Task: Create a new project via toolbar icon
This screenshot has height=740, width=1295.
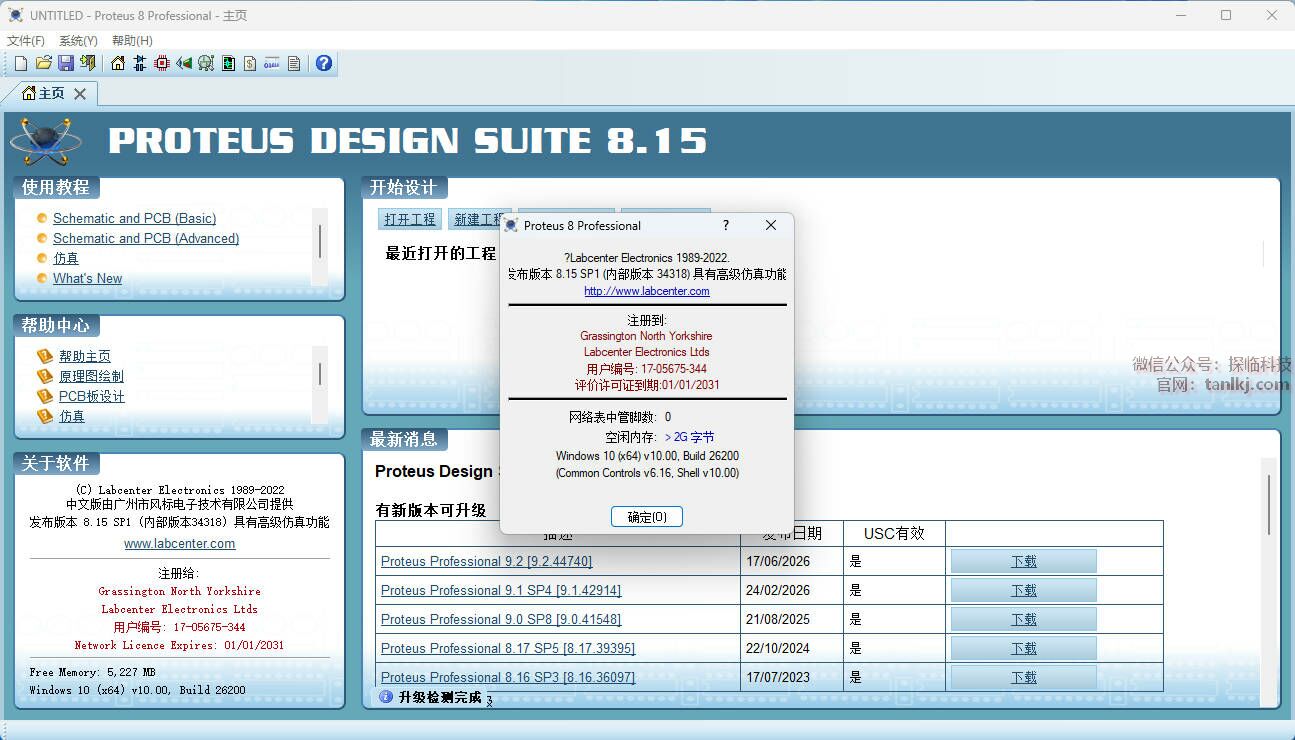Action: click(x=21, y=63)
